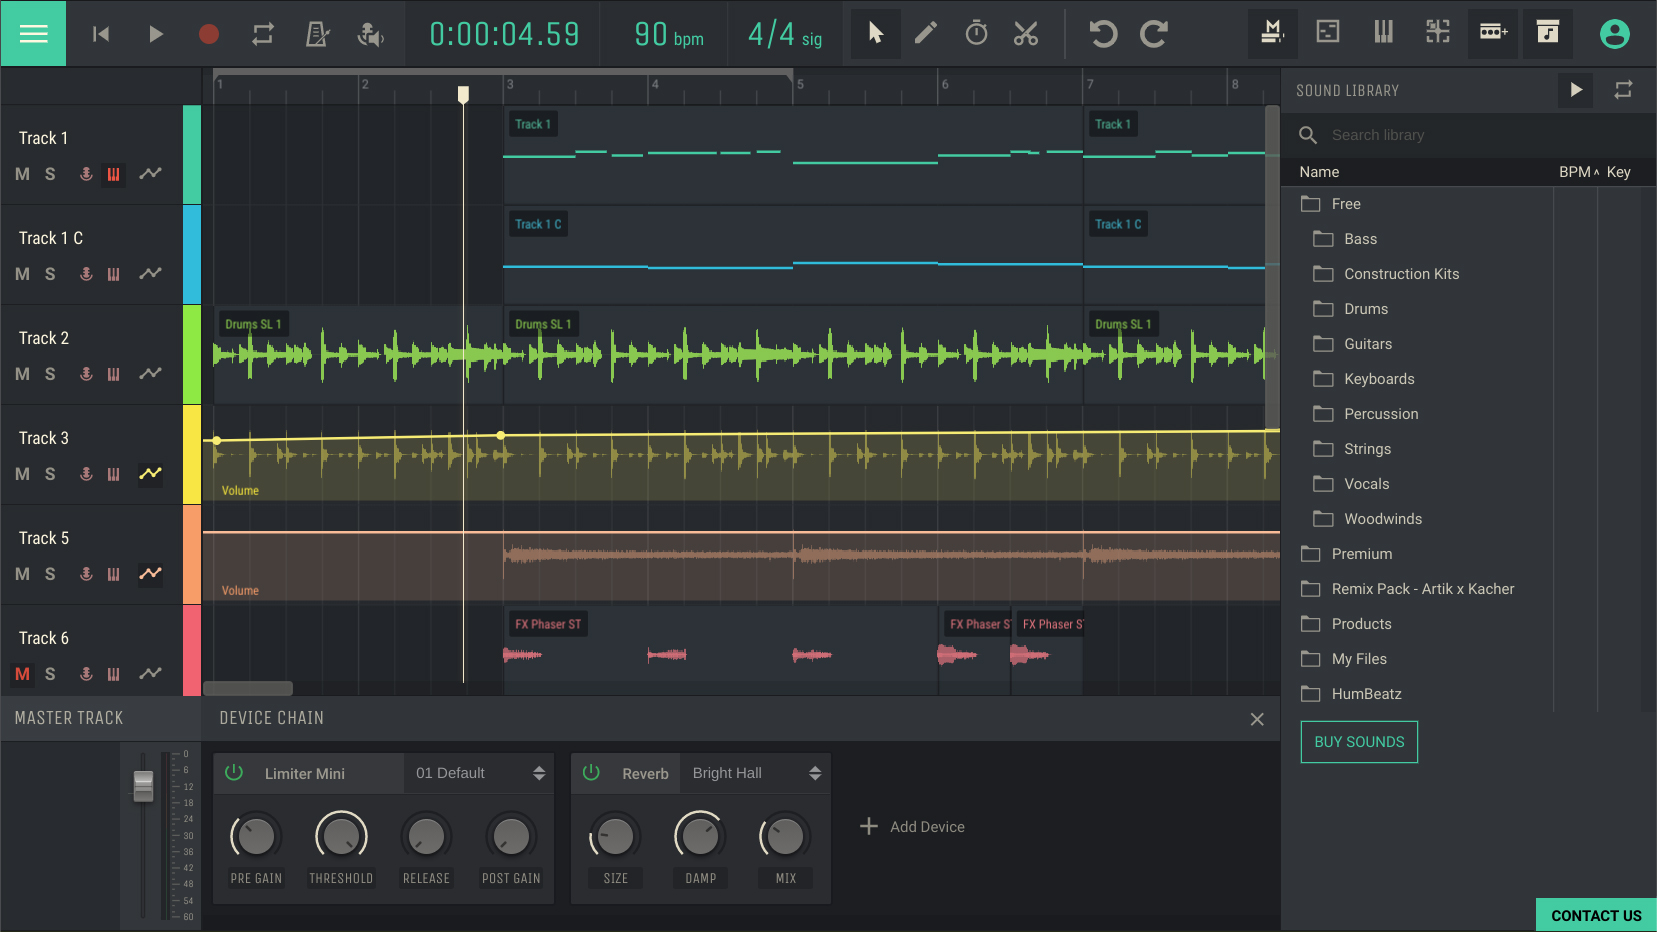This screenshot has width=1657, height=932.
Task: Toggle loop preview in sound library
Action: (1624, 90)
